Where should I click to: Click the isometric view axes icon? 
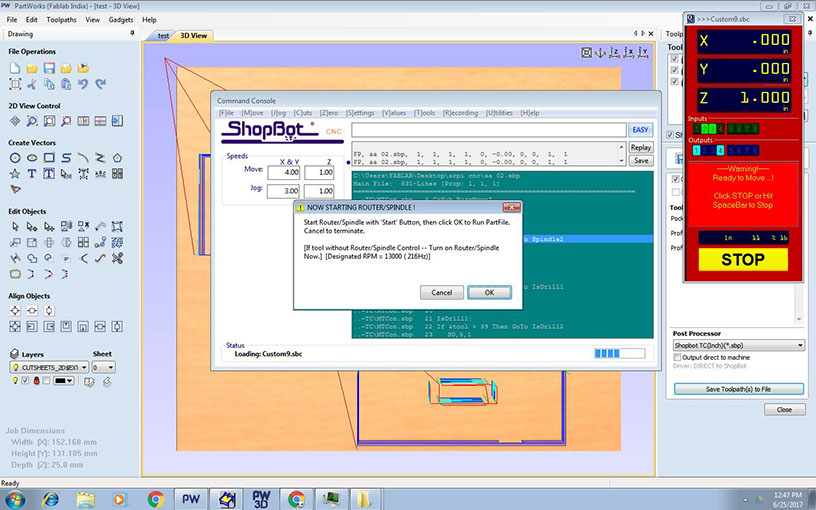click(x=601, y=53)
